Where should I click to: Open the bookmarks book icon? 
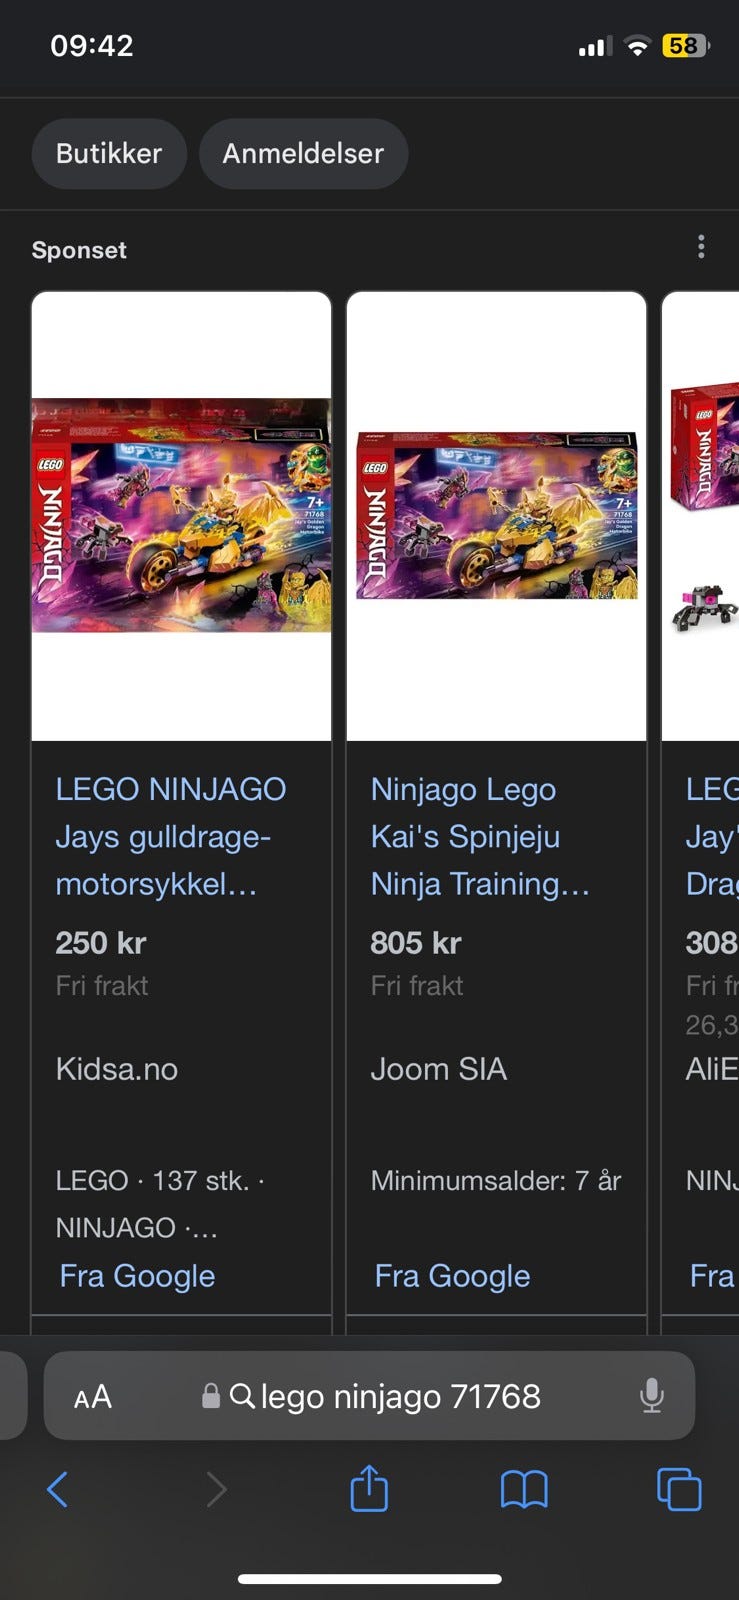tap(524, 1490)
